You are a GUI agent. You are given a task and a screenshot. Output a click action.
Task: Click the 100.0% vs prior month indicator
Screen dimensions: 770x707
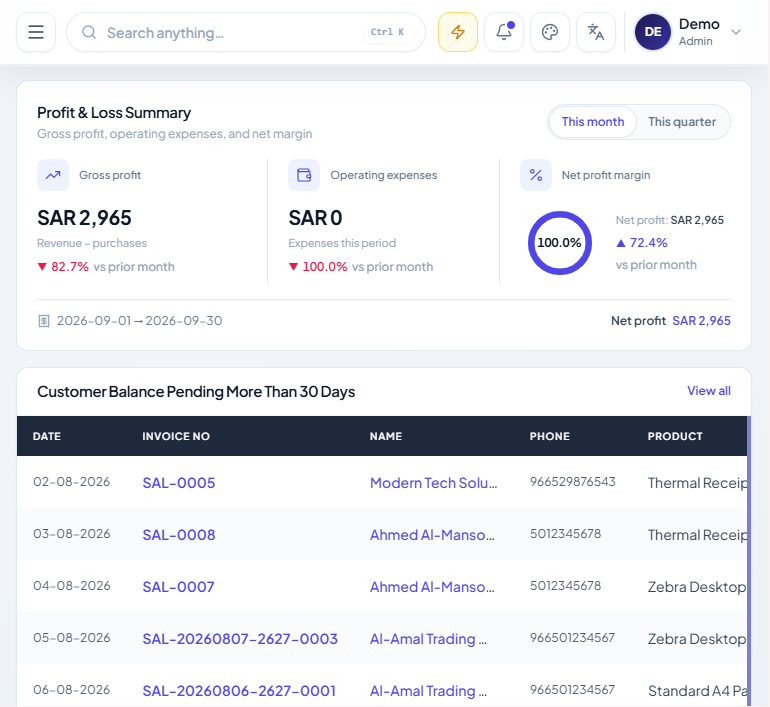pos(361,267)
